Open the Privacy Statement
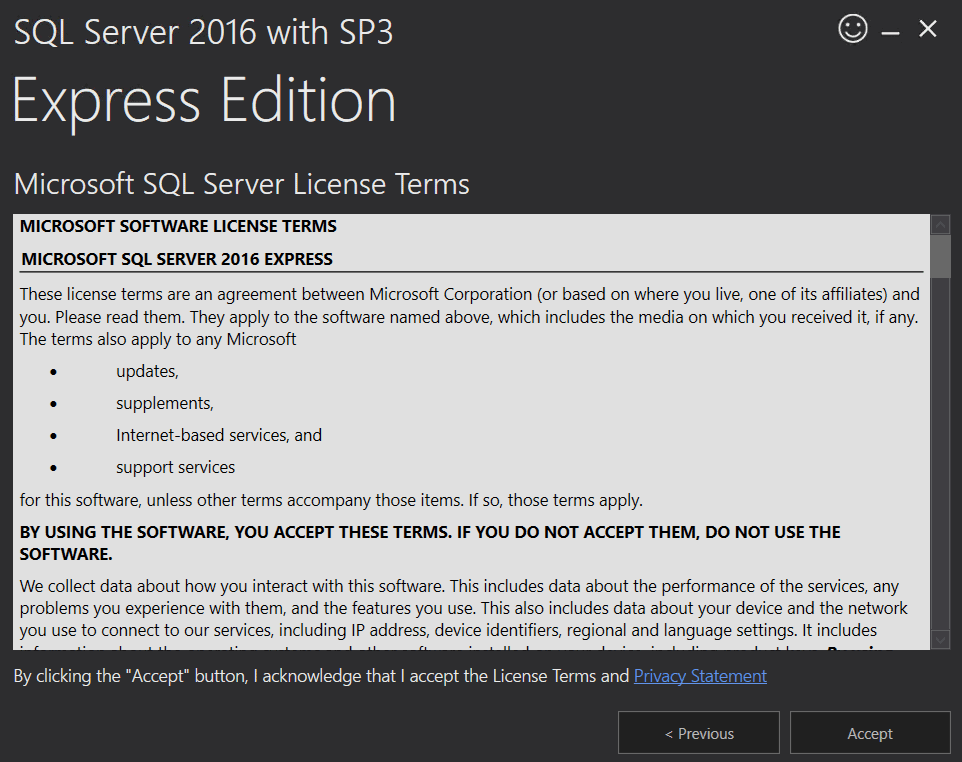 click(700, 676)
